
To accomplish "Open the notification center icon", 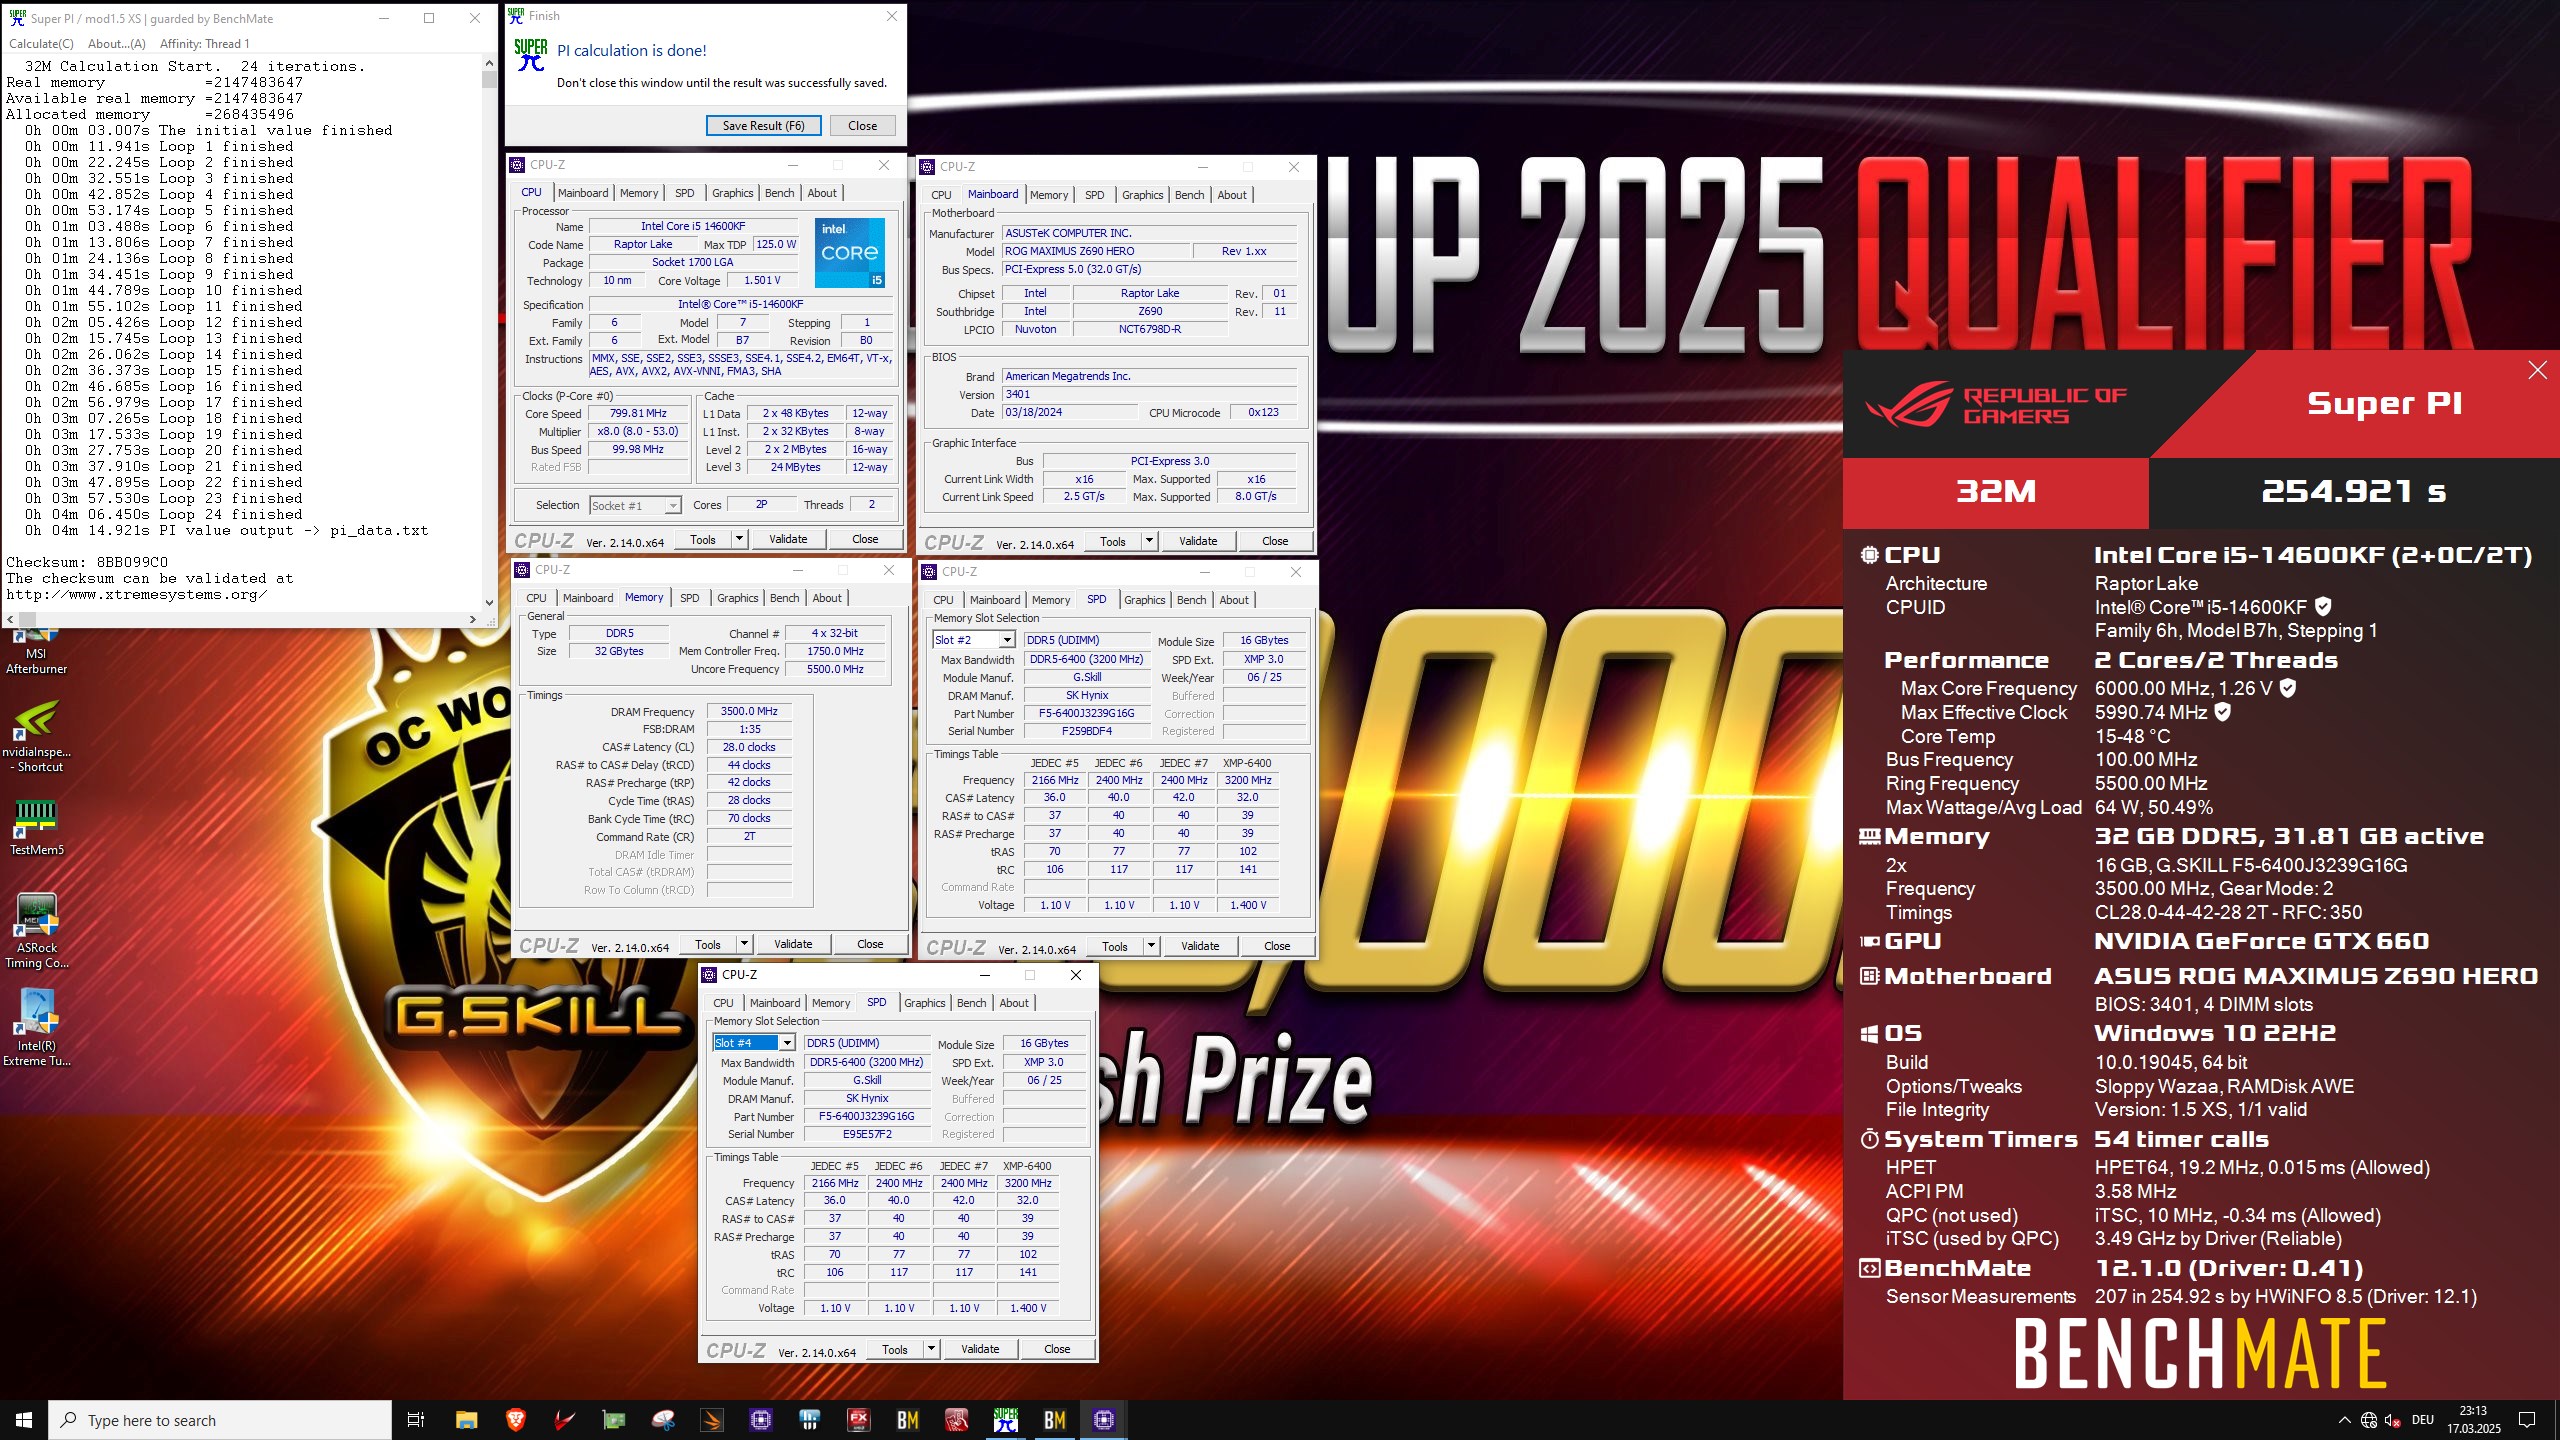I will coord(2527,1420).
